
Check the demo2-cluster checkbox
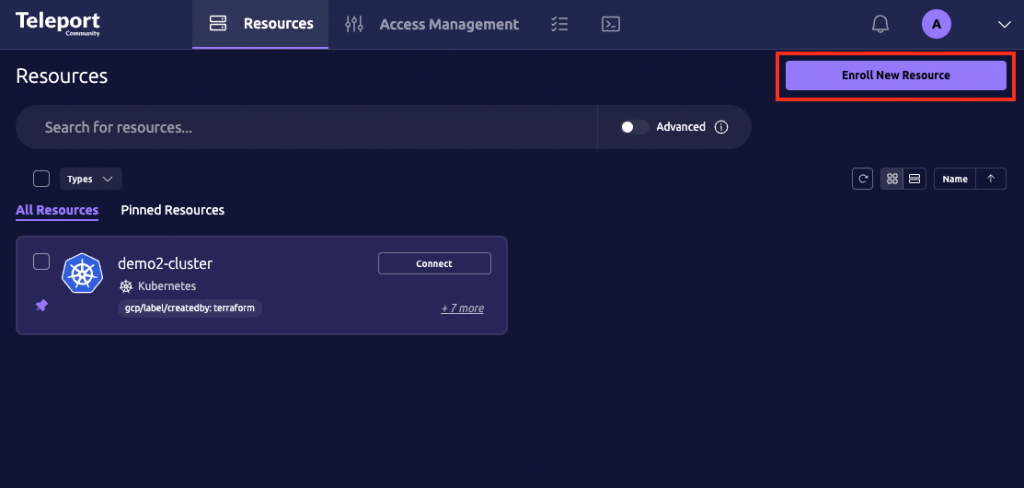coord(41,261)
